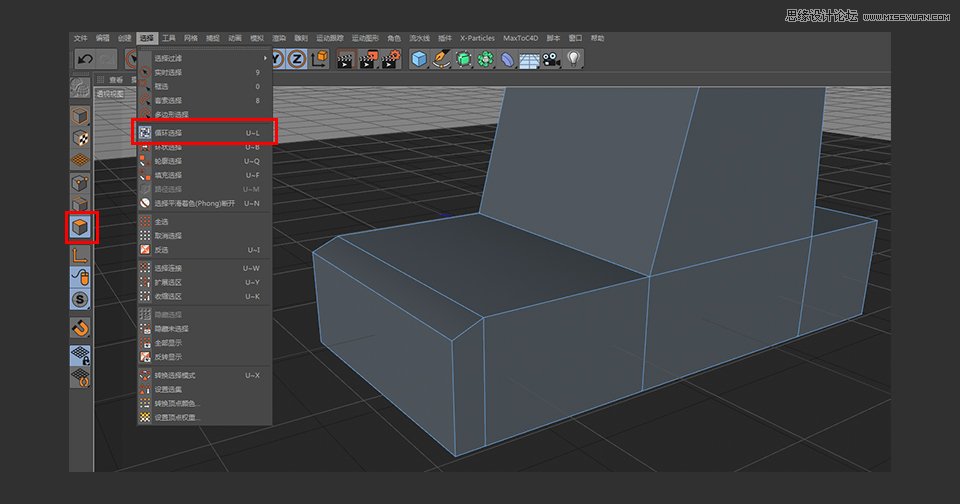Select polygon mode cube icon in left sidebar

(x=80, y=228)
